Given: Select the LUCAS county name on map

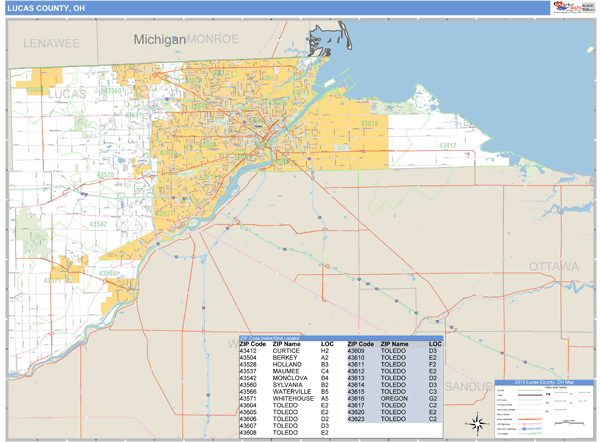Looking at the screenshot, I should pyautogui.click(x=69, y=92).
